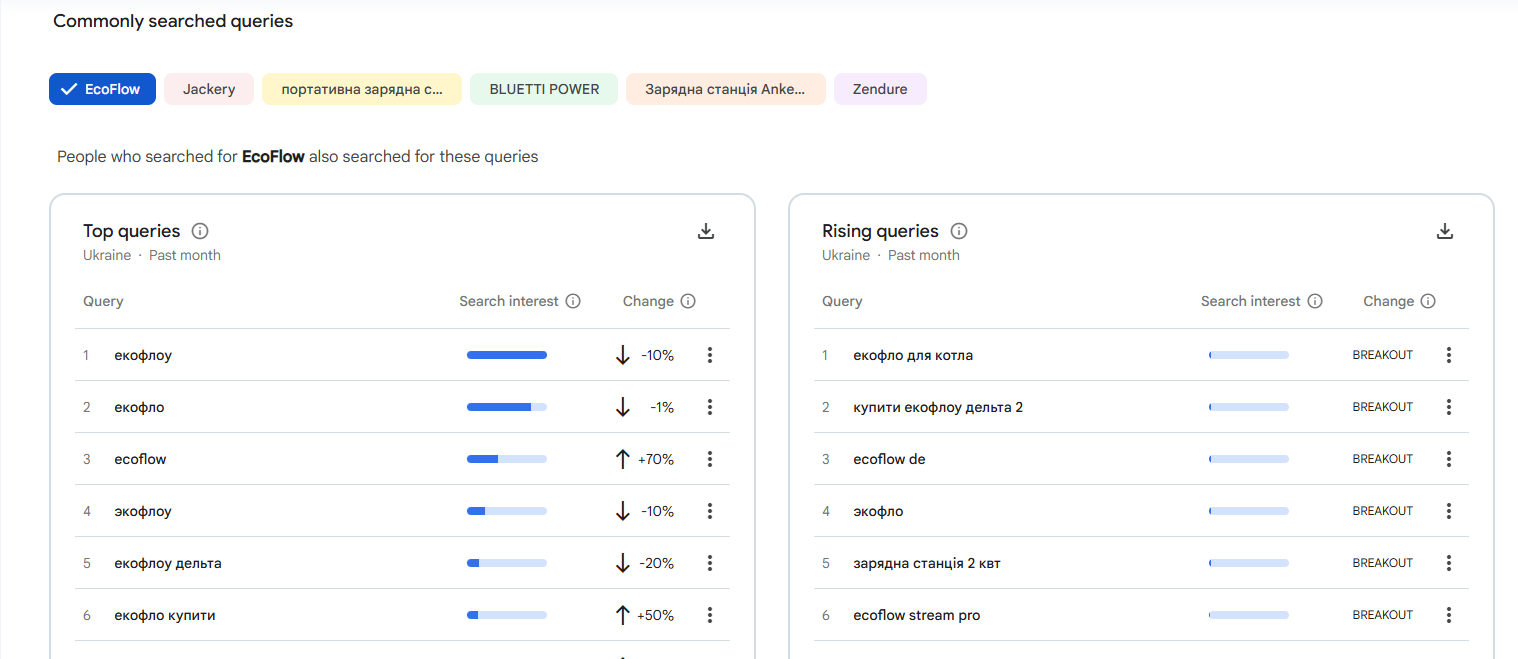Screen dimensions: 1518x659
Task: Select the EcoFlow chip
Action: coord(103,89)
